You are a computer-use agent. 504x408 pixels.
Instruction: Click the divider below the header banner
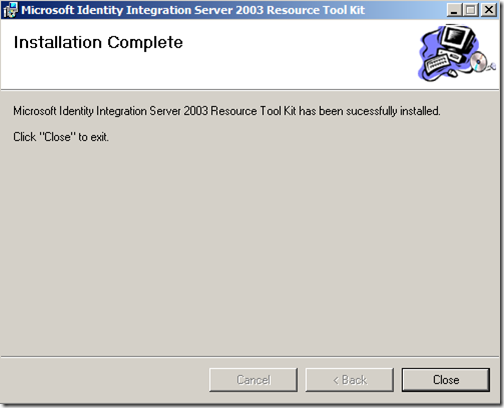coord(250,89)
